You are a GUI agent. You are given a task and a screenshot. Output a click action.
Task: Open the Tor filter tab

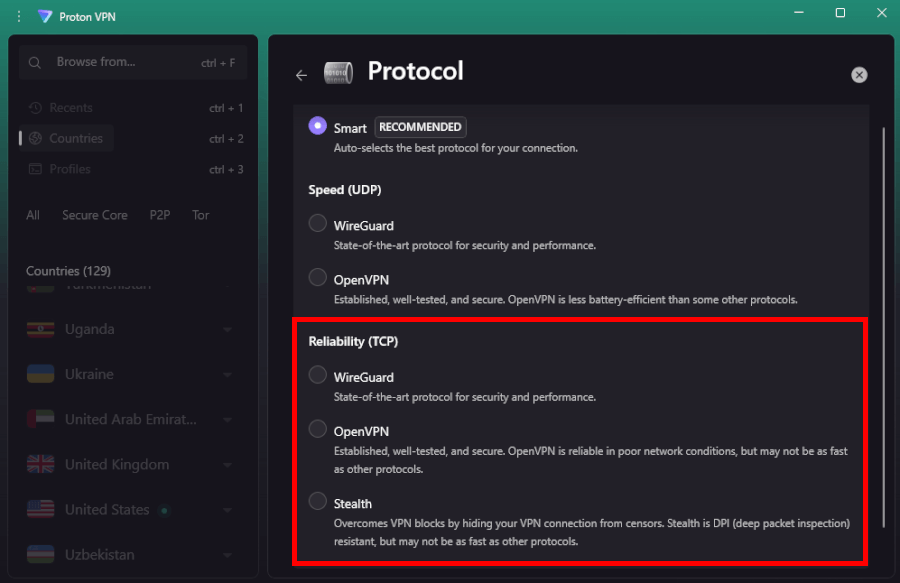[200, 214]
